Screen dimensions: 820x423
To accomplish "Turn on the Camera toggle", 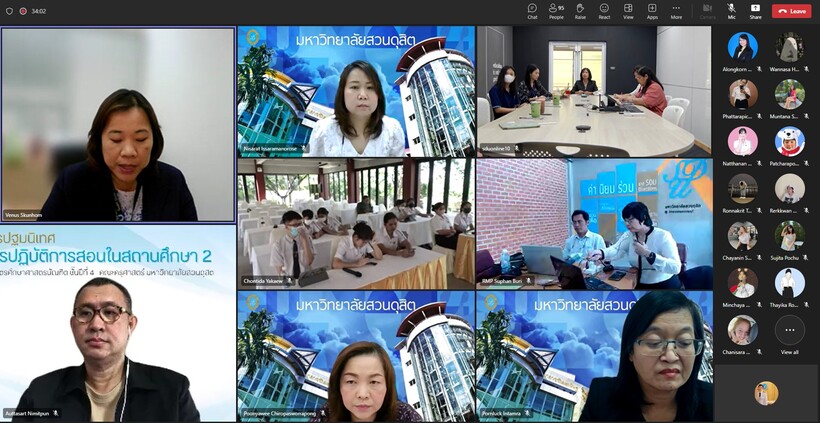I will click(x=707, y=10).
